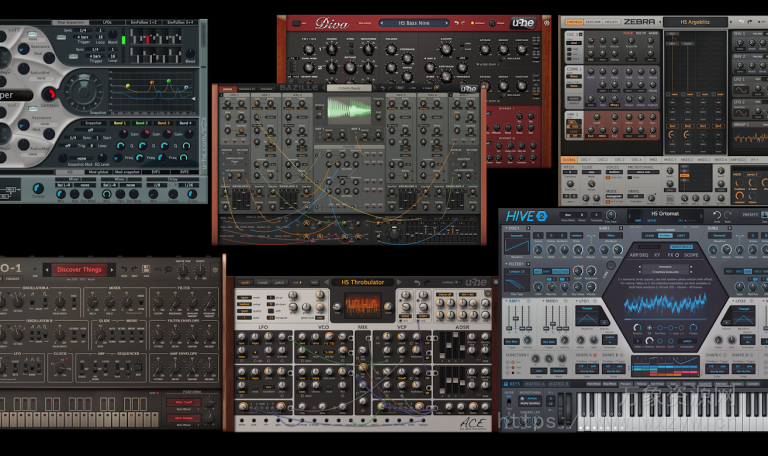Open Hive's FILTER1 type selector
768x456 pixels.
click(516, 282)
